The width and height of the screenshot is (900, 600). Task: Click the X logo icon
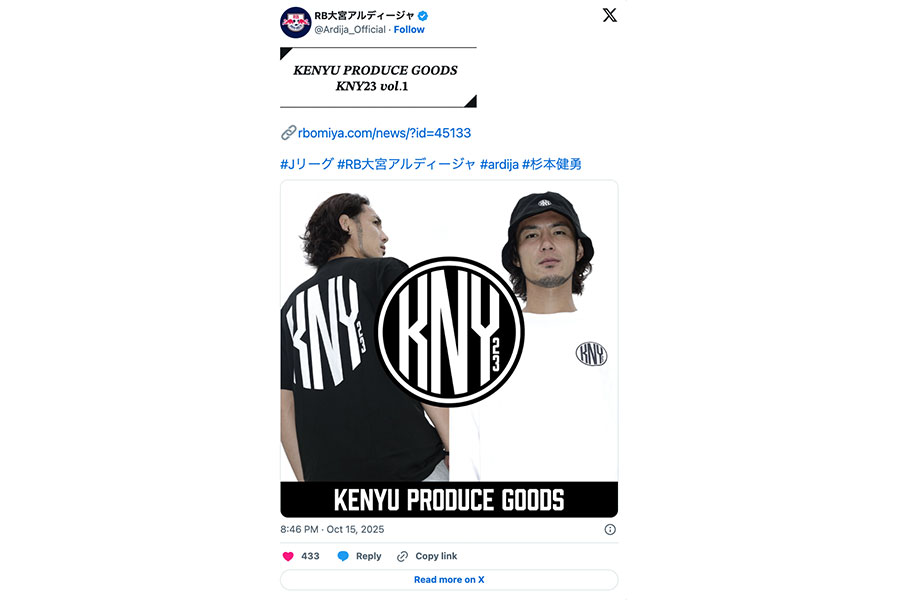coord(610,15)
